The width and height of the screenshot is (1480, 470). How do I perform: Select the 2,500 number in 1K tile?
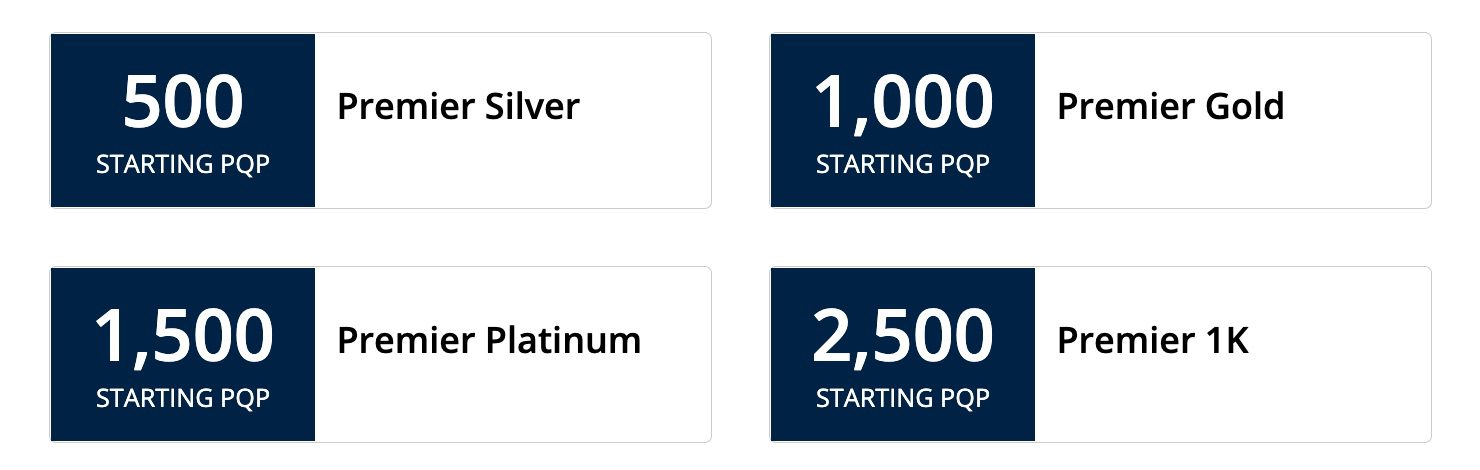tap(903, 338)
